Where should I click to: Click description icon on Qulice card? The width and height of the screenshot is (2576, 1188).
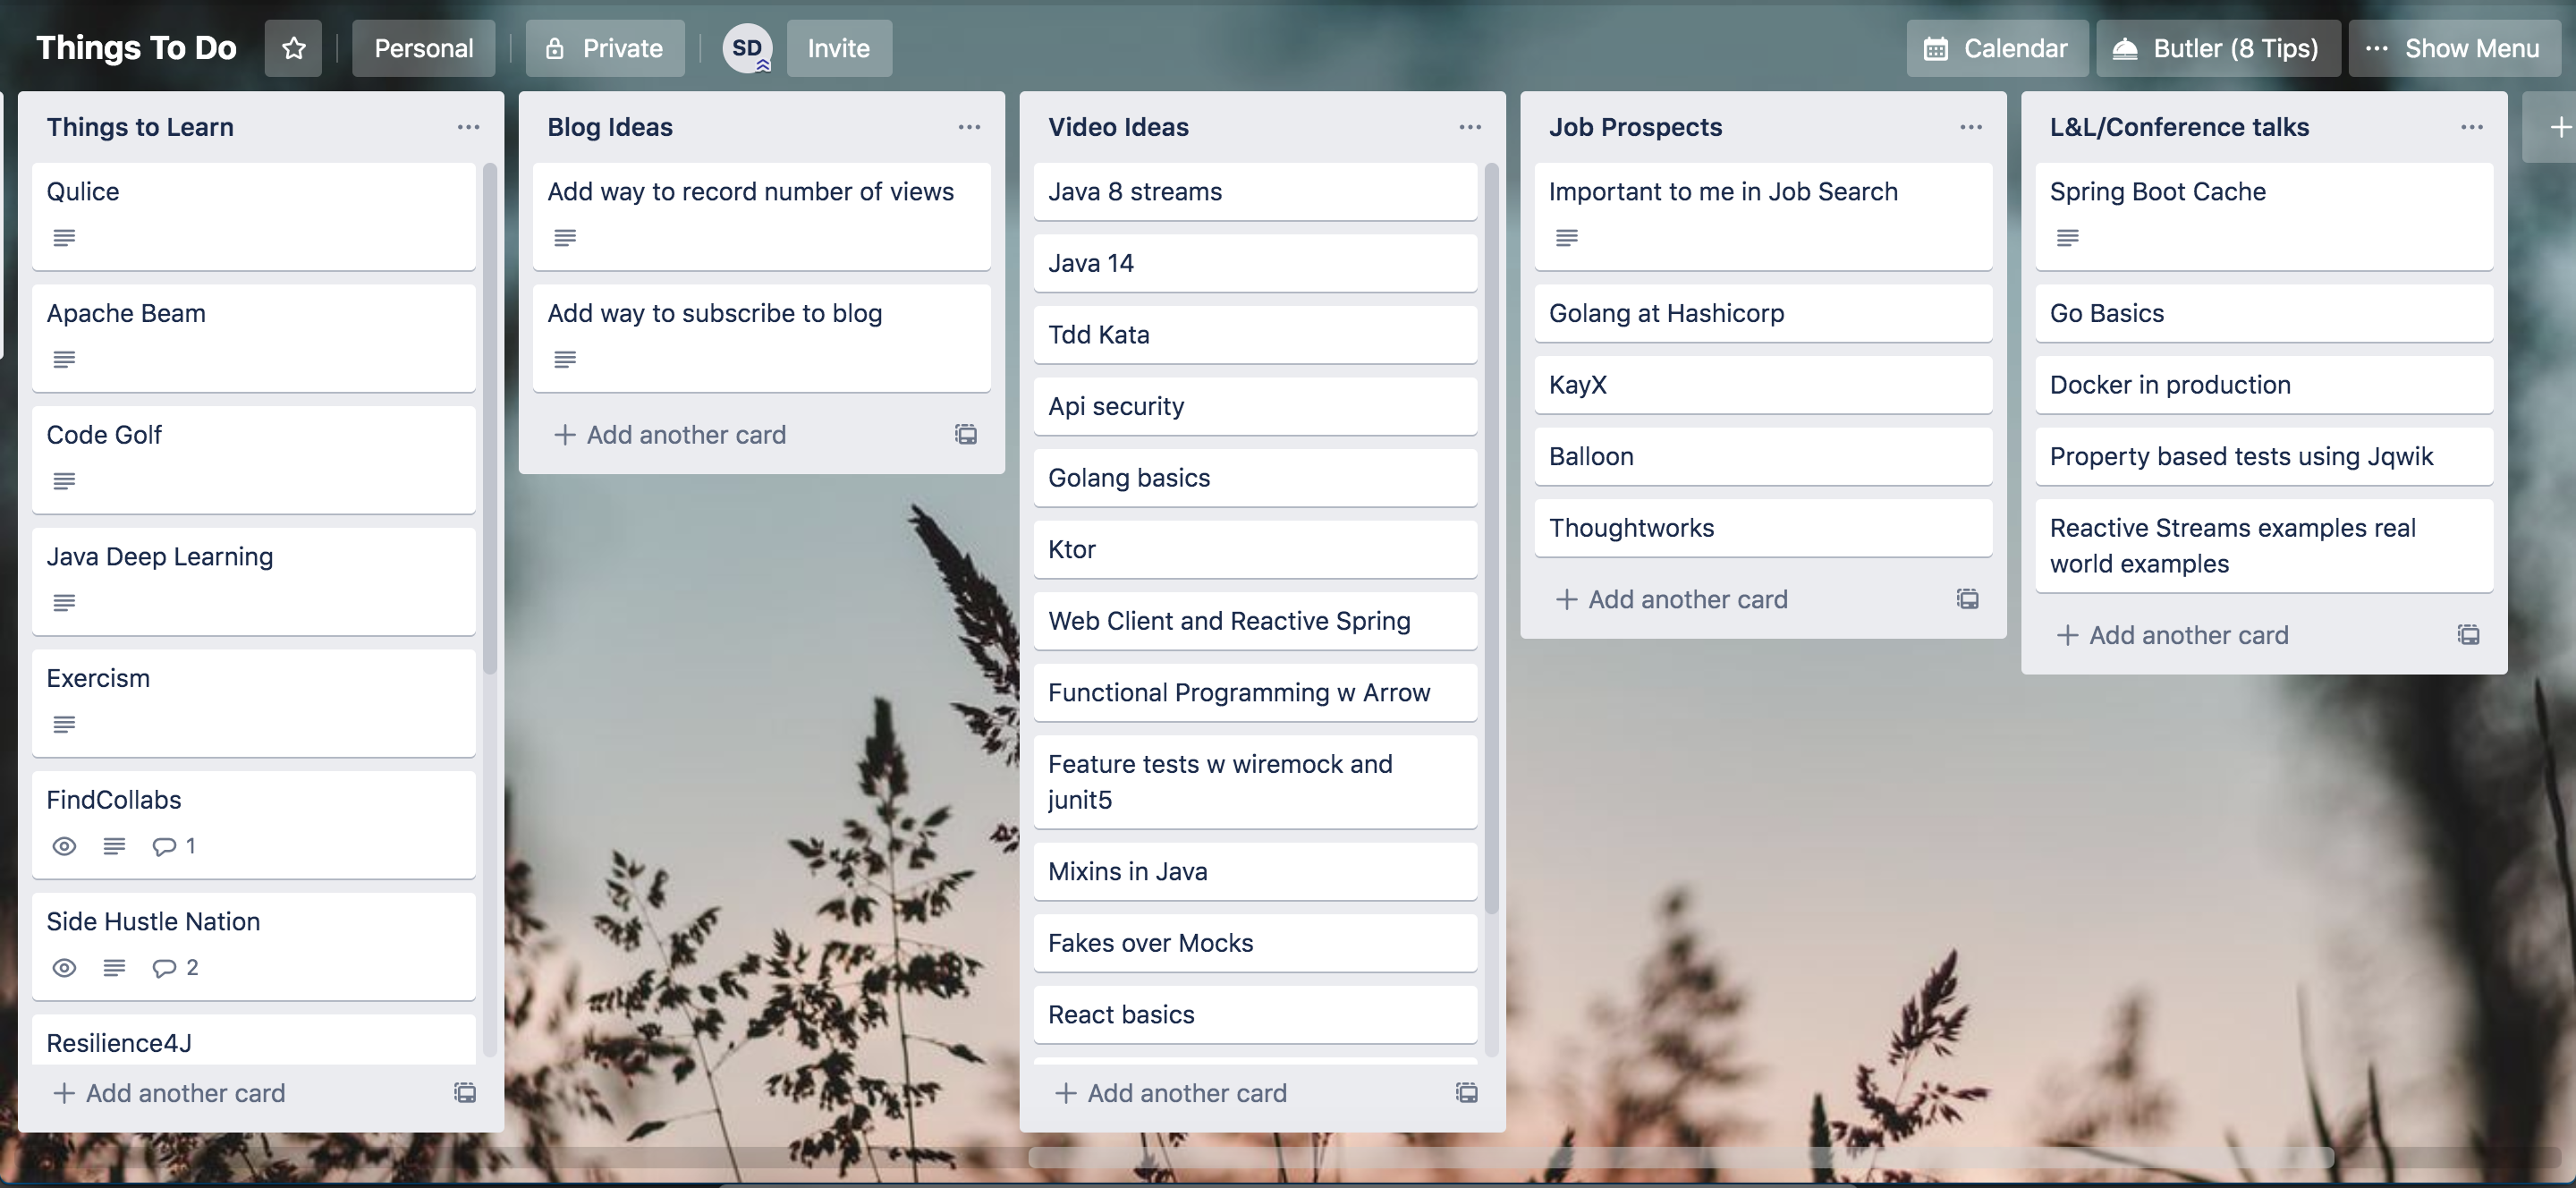tap(64, 238)
